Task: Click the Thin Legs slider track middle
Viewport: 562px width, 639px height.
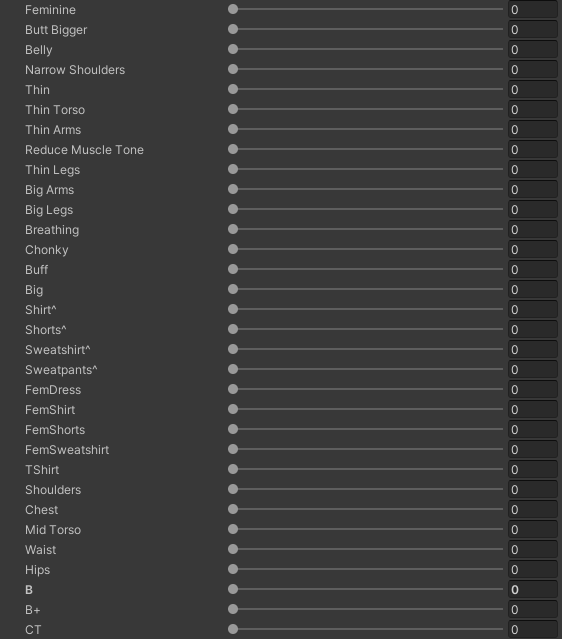Action: tap(368, 169)
